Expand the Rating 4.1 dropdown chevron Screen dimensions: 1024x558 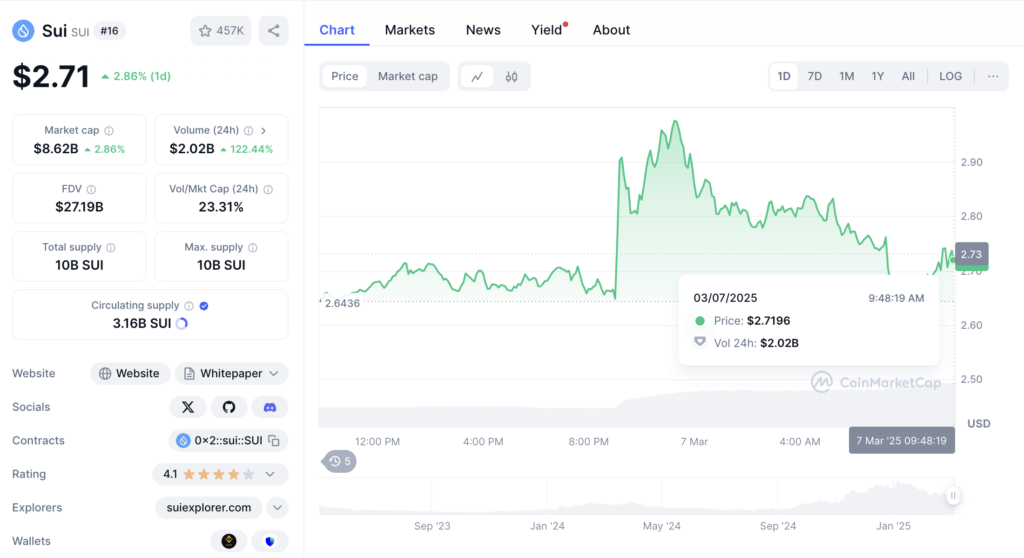pos(270,474)
